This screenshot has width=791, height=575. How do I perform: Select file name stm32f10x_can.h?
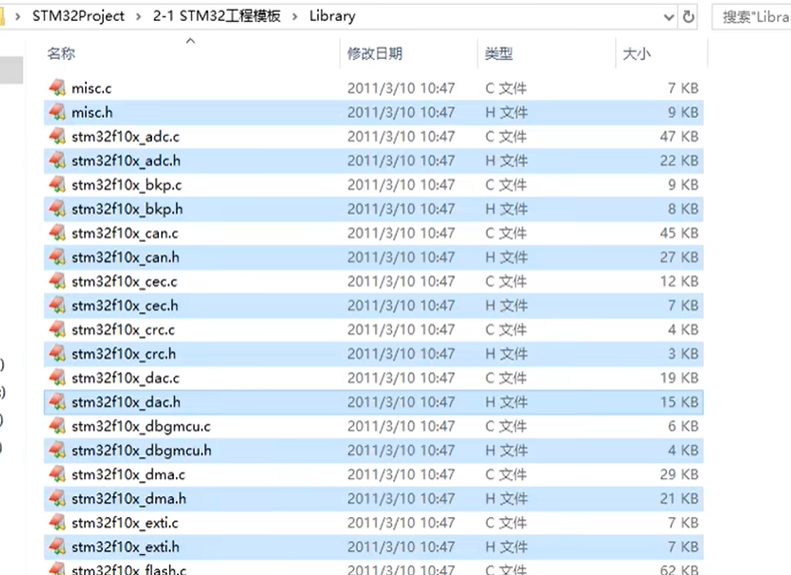coord(126,258)
